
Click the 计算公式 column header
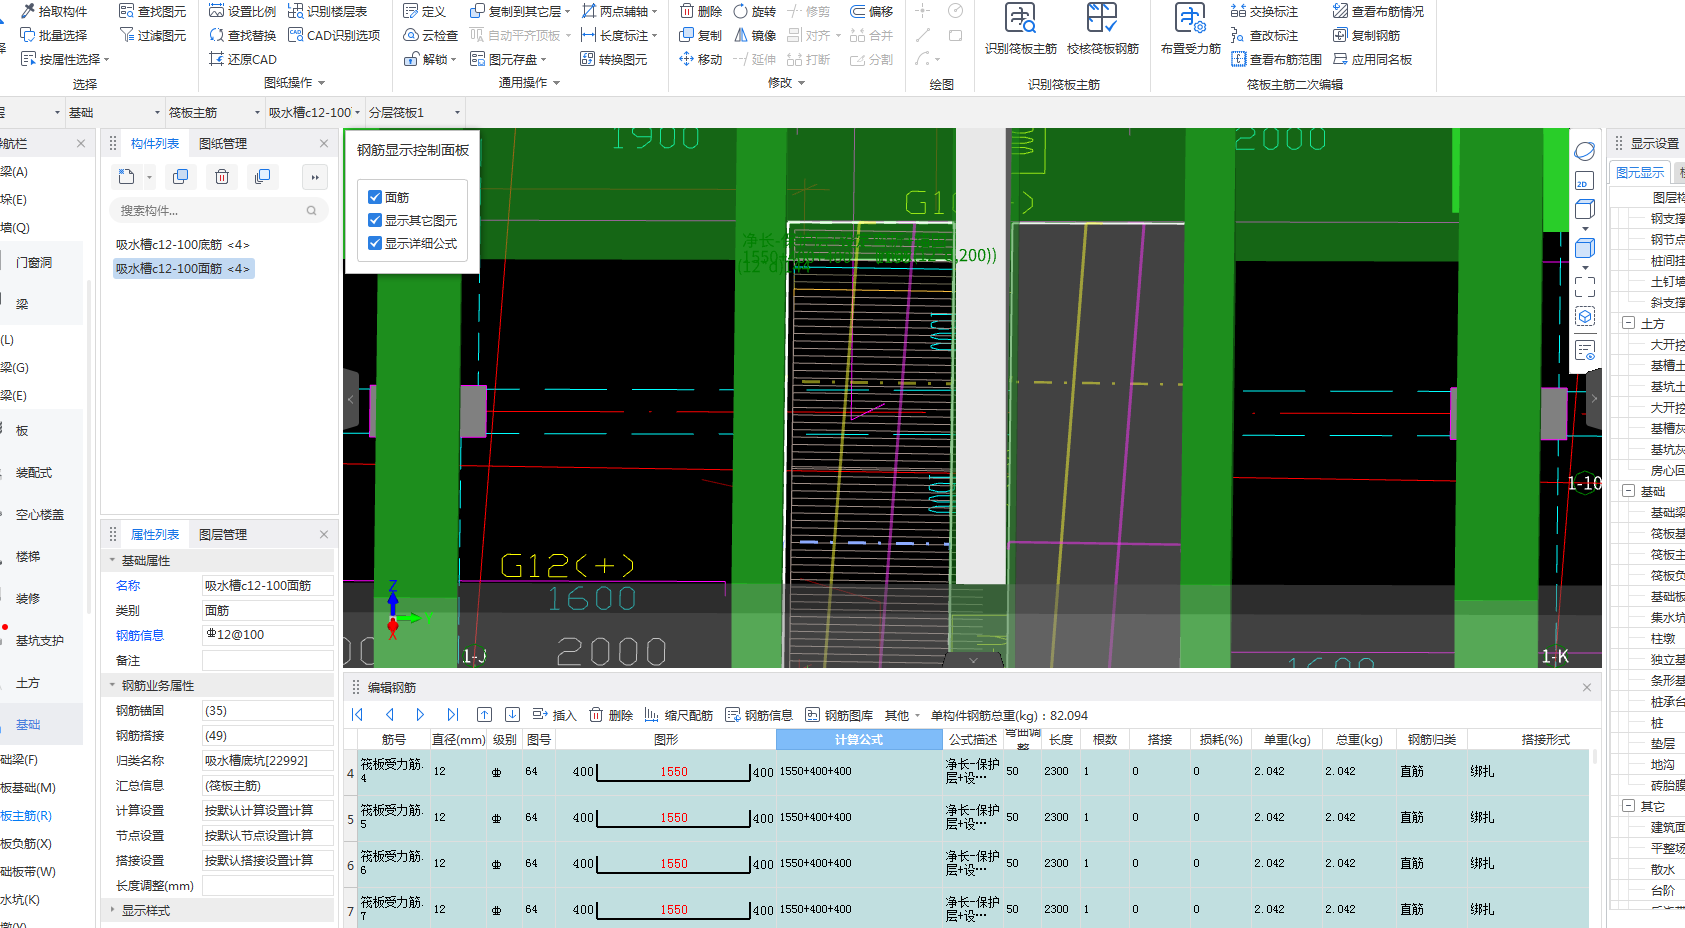tap(859, 739)
